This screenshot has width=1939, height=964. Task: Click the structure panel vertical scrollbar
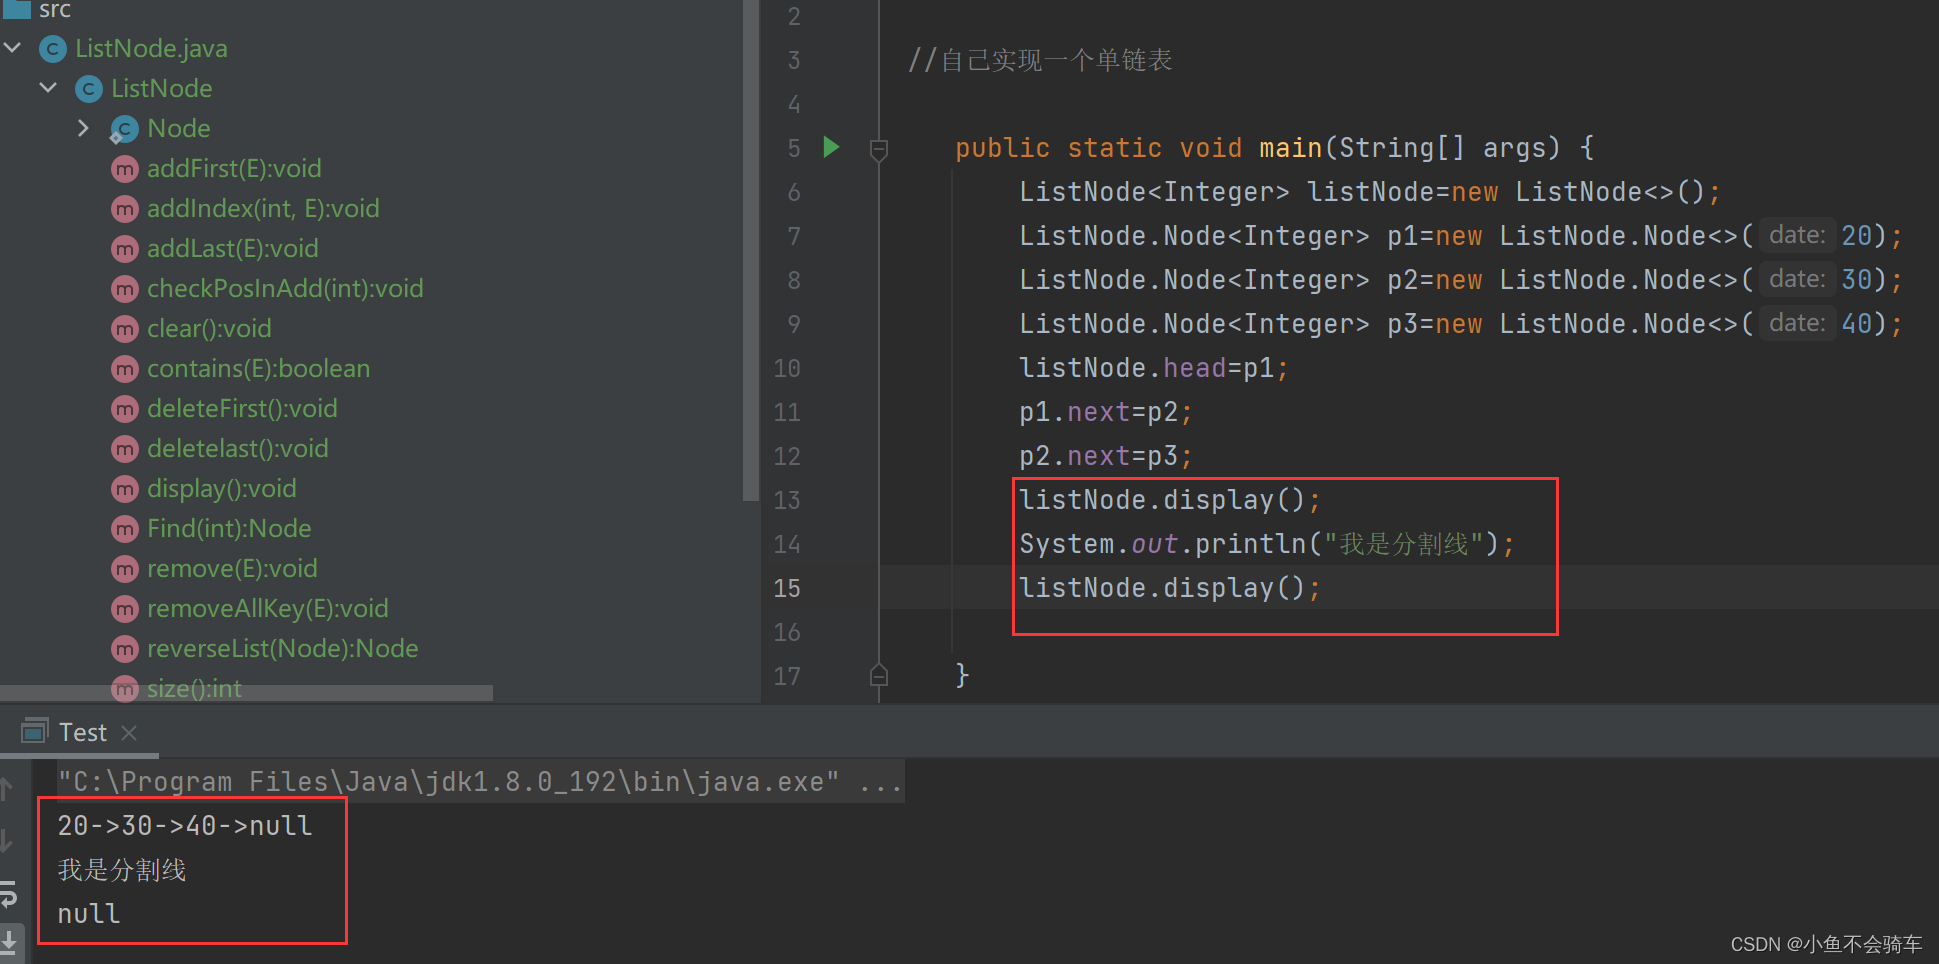point(751,250)
